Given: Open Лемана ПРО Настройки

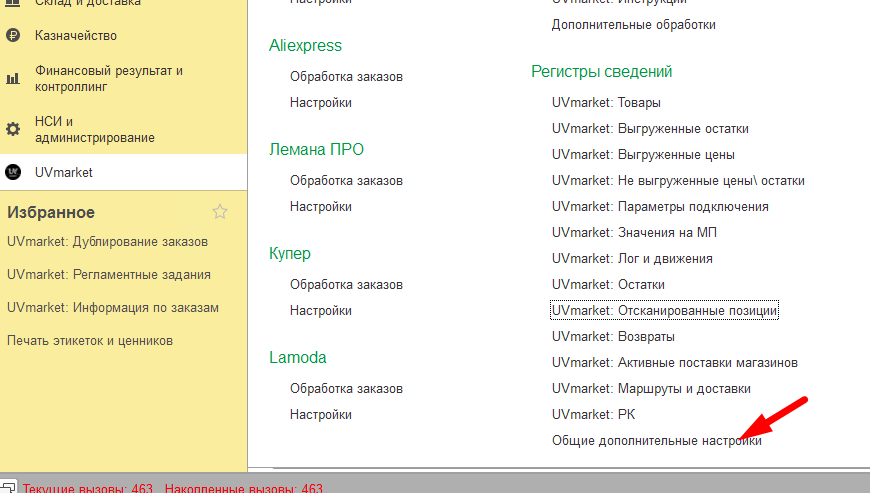Looking at the screenshot, I should [321, 207].
